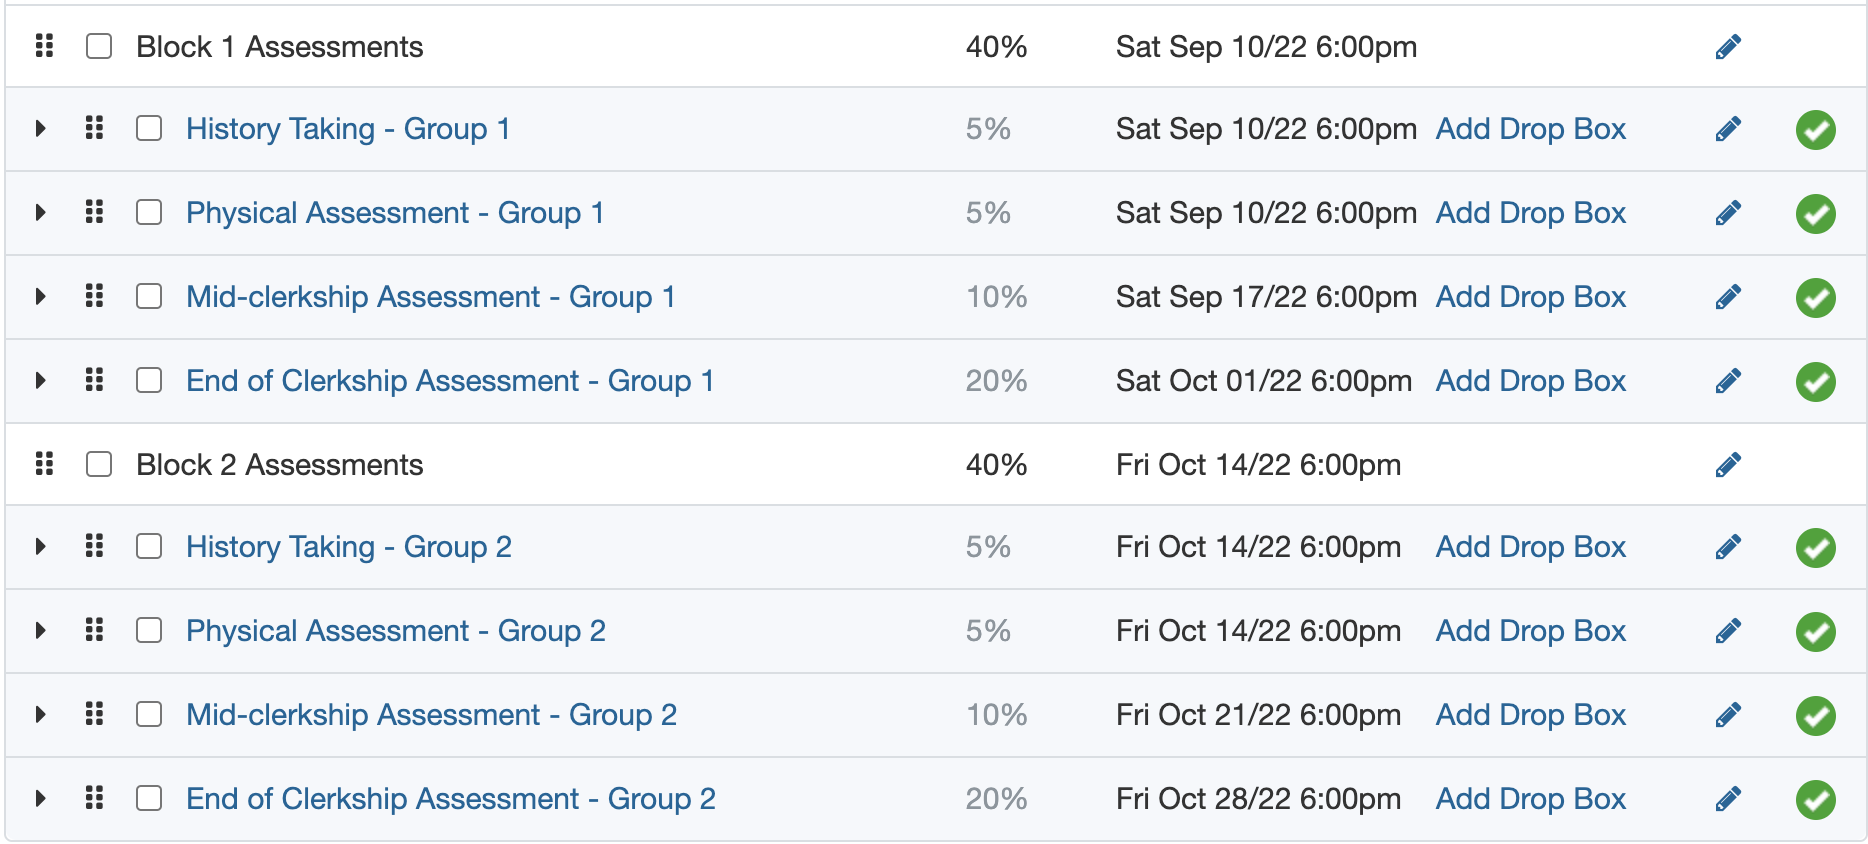The width and height of the screenshot is (1868, 844).
Task: Expand End of Clerkship Assessment - Group 1
Action: click(40, 381)
